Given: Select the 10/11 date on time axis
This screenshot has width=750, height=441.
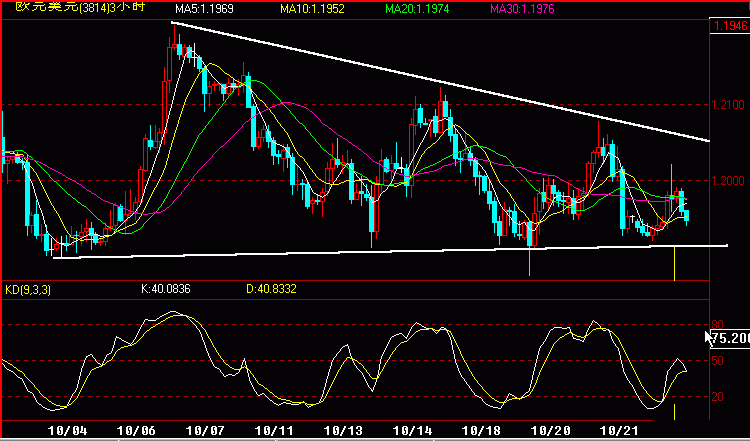Looking at the screenshot, I should click(274, 430).
